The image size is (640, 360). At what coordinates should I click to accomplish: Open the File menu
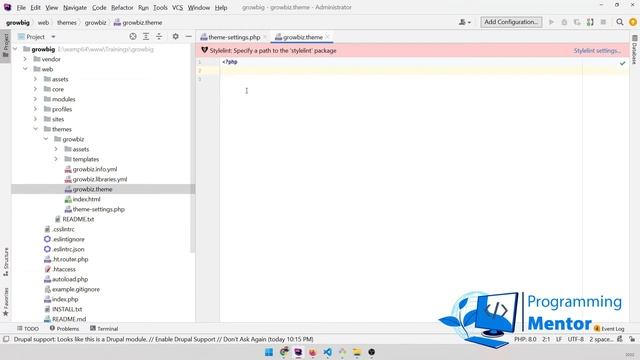coord(21,7)
